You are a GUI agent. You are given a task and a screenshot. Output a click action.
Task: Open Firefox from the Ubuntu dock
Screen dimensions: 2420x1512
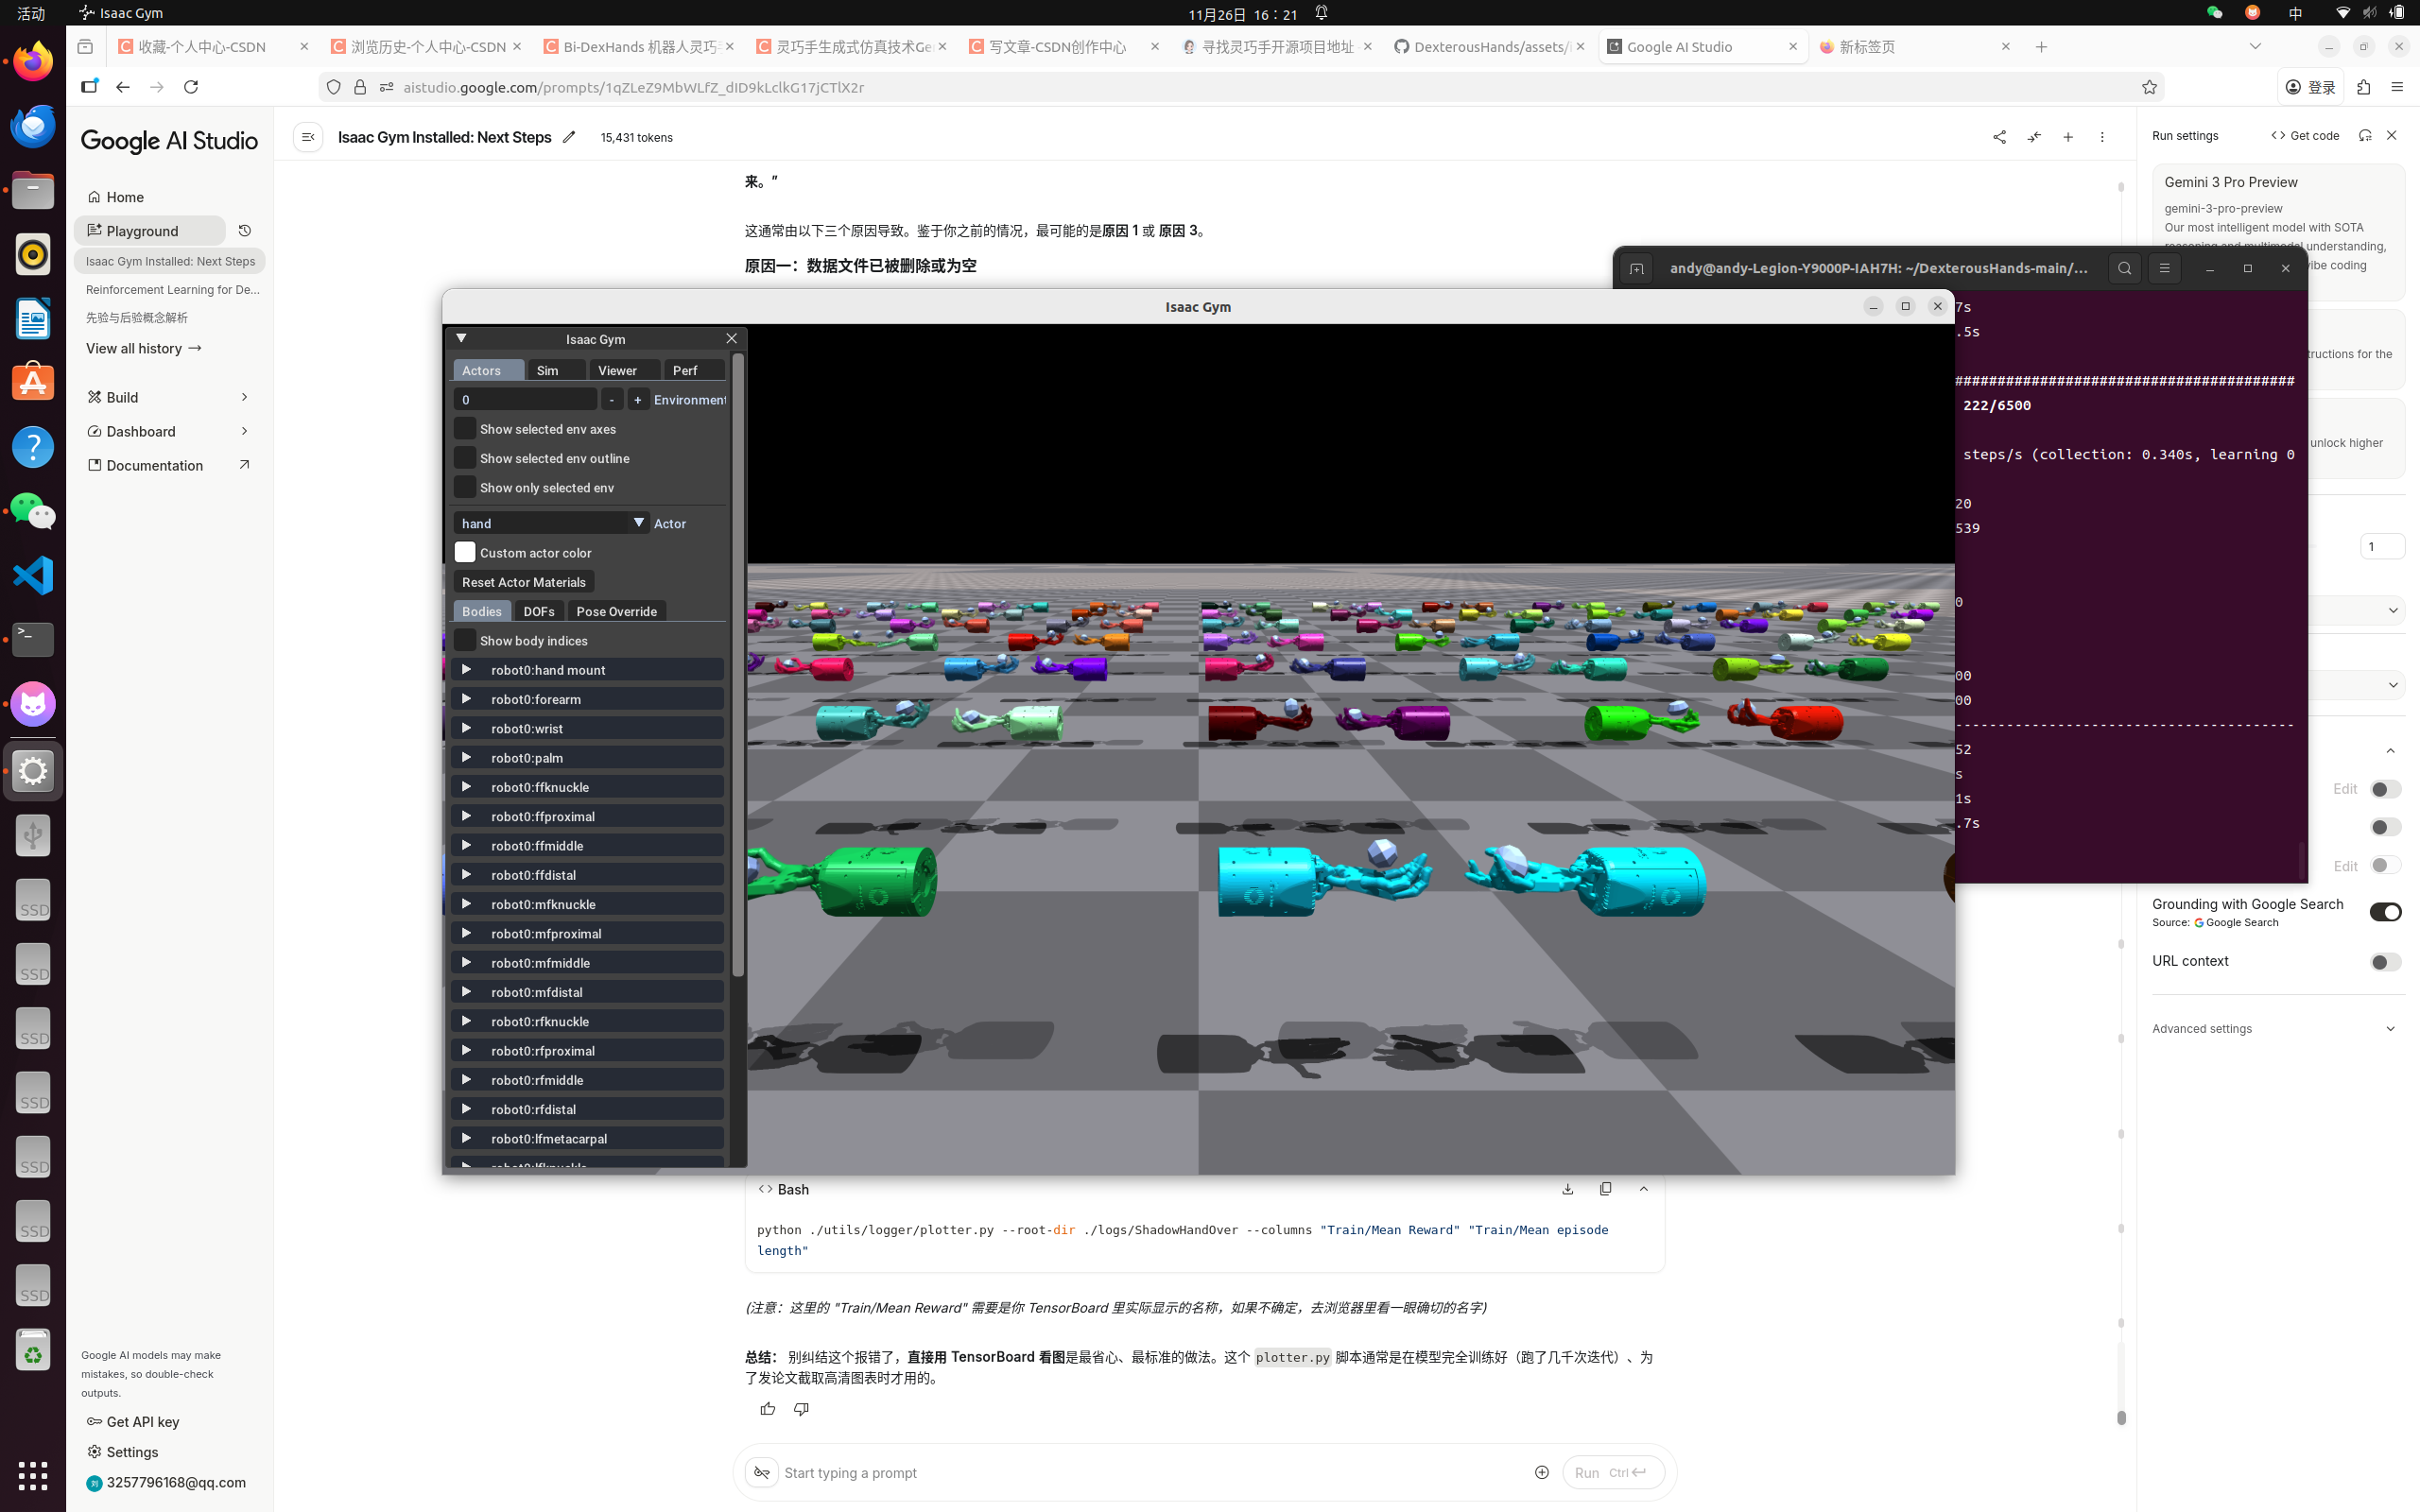click(x=33, y=62)
